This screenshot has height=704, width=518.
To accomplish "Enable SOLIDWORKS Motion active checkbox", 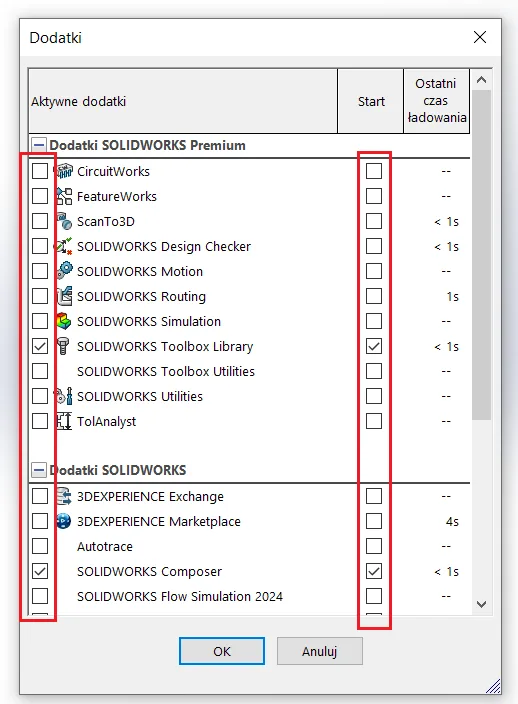I will [40, 271].
